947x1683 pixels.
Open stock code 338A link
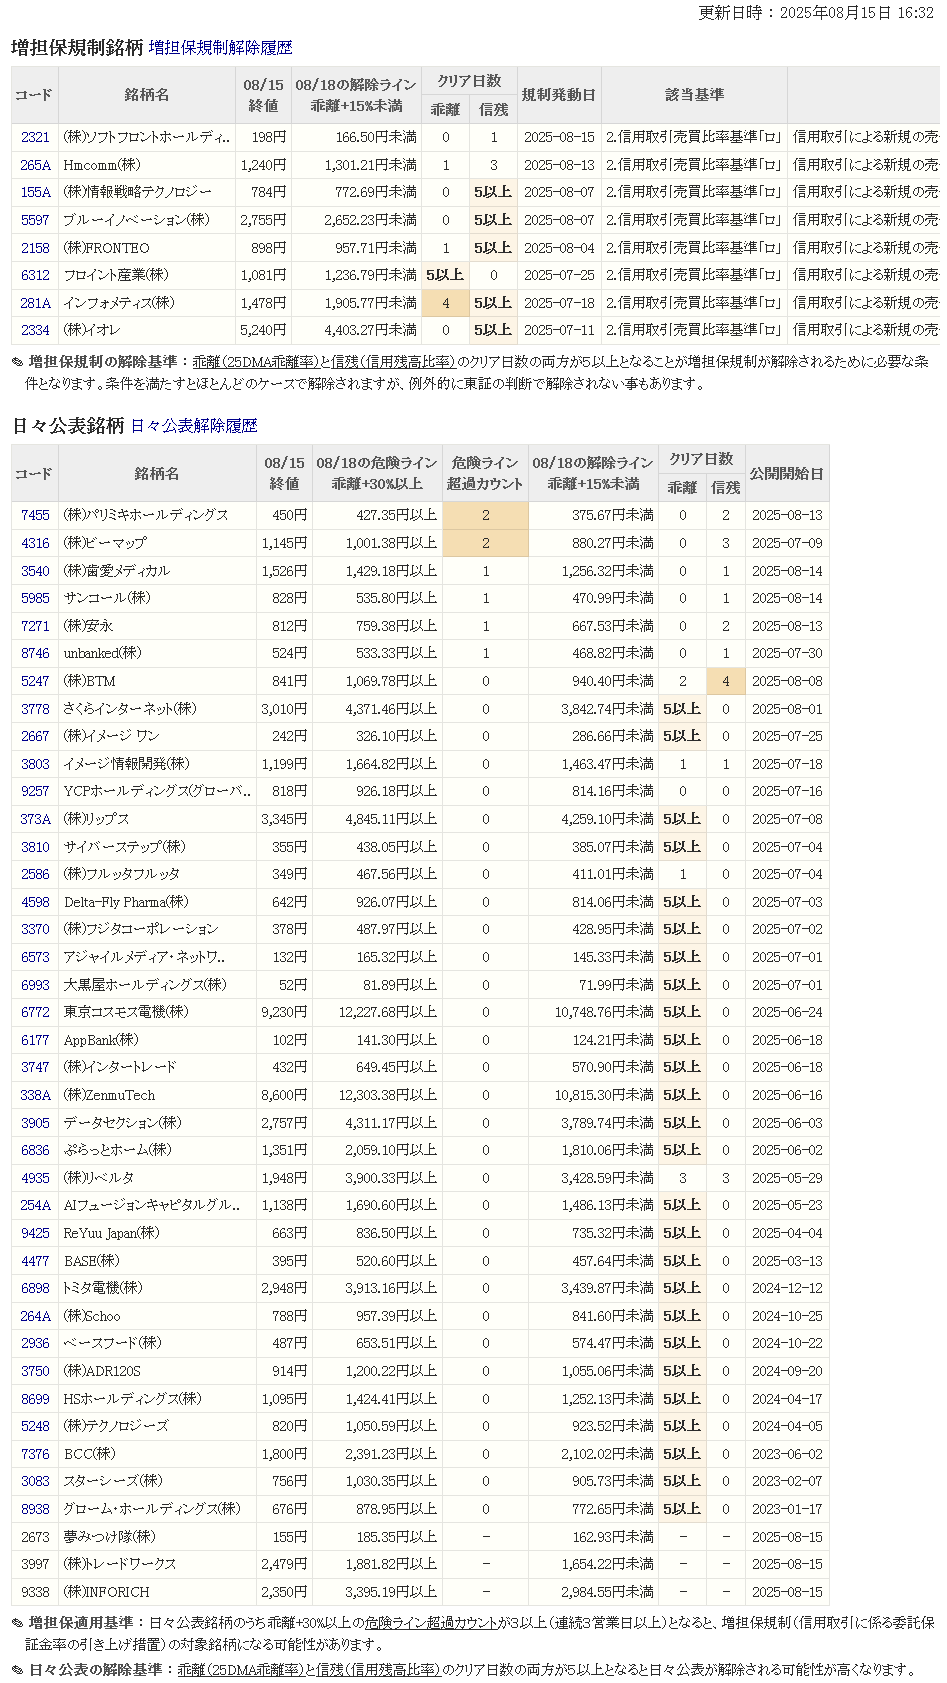[35, 1095]
